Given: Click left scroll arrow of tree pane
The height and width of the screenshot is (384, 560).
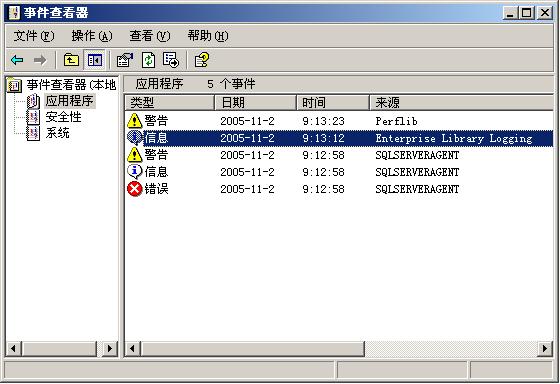Looking at the screenshot, I should pyautogui.click(x=14, y=348).
